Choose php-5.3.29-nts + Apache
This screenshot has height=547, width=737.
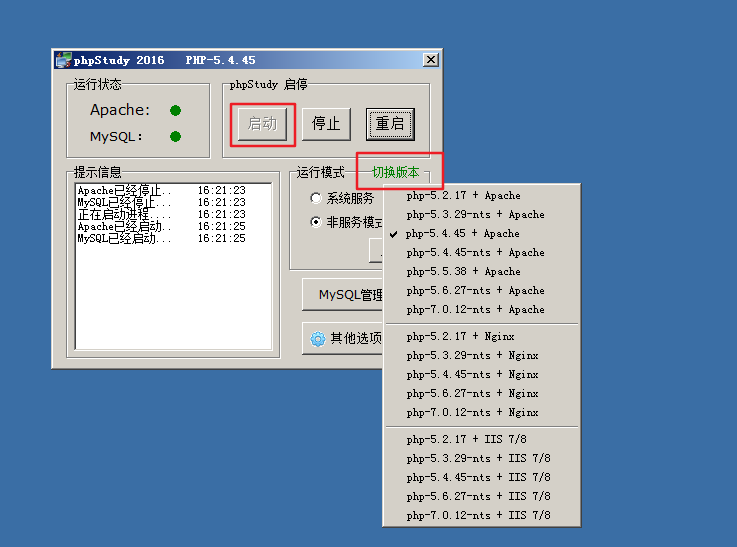[x=482, y=214]
